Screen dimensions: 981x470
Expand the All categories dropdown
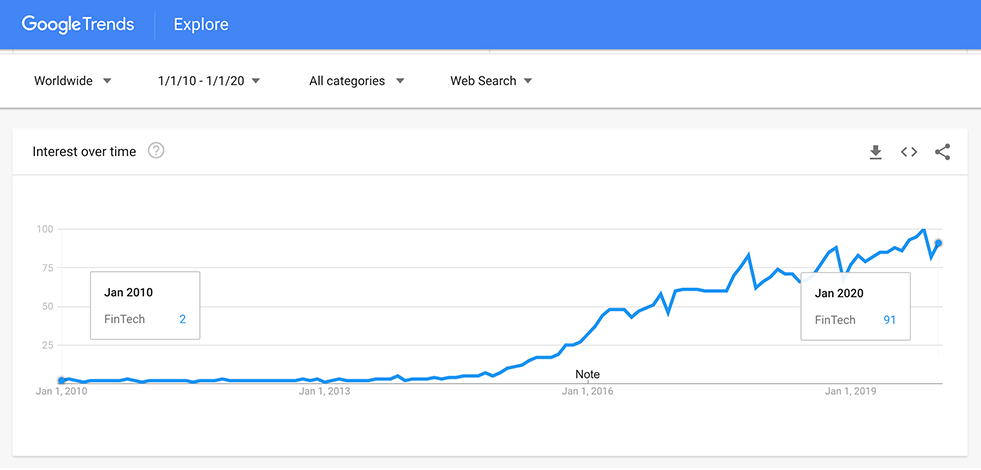tap(357, 81)
